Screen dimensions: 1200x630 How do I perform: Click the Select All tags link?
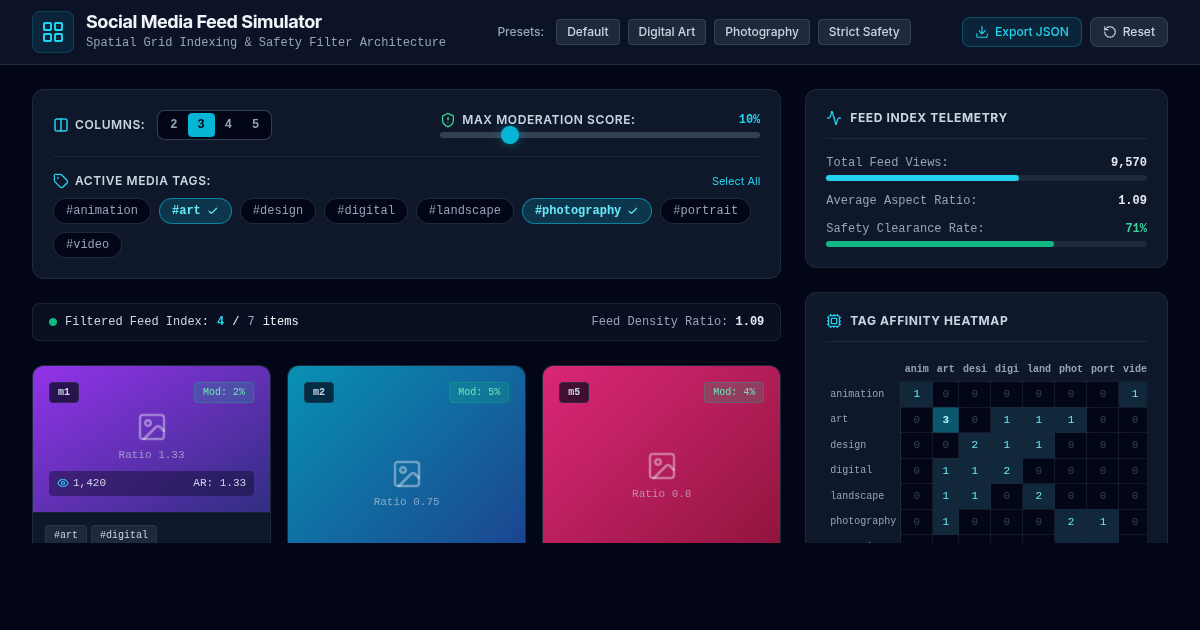pos(736,181)
